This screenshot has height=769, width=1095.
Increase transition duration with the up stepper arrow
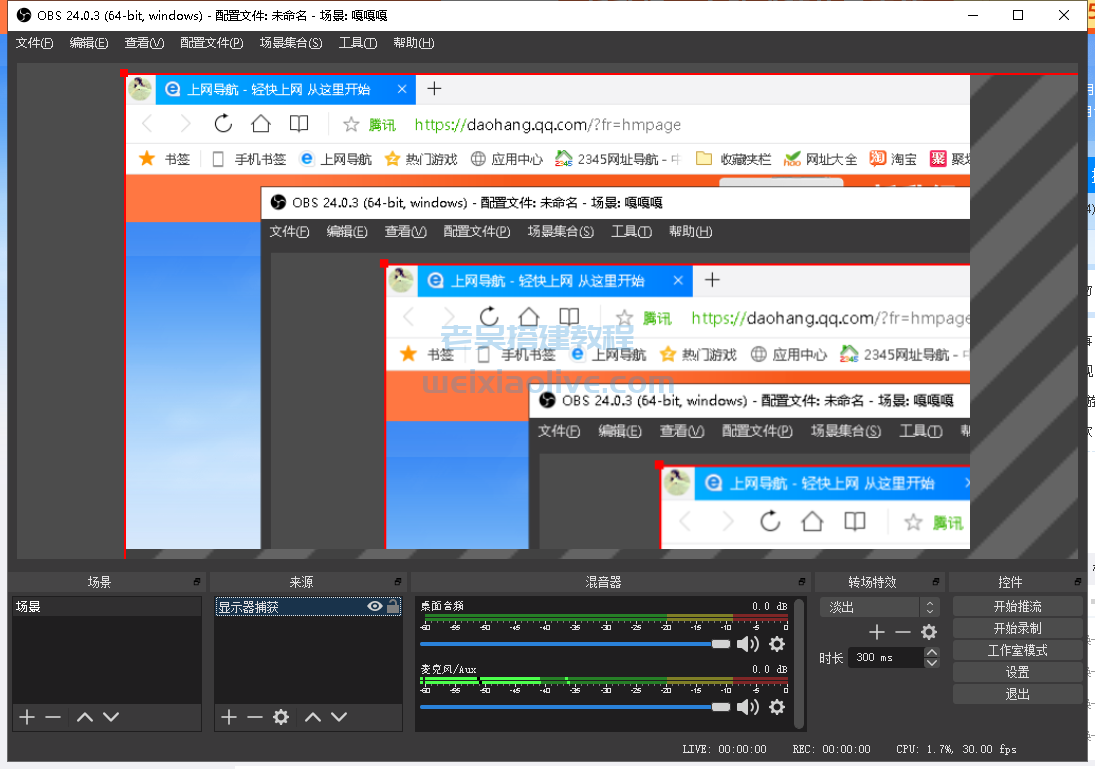click(931, 651)
